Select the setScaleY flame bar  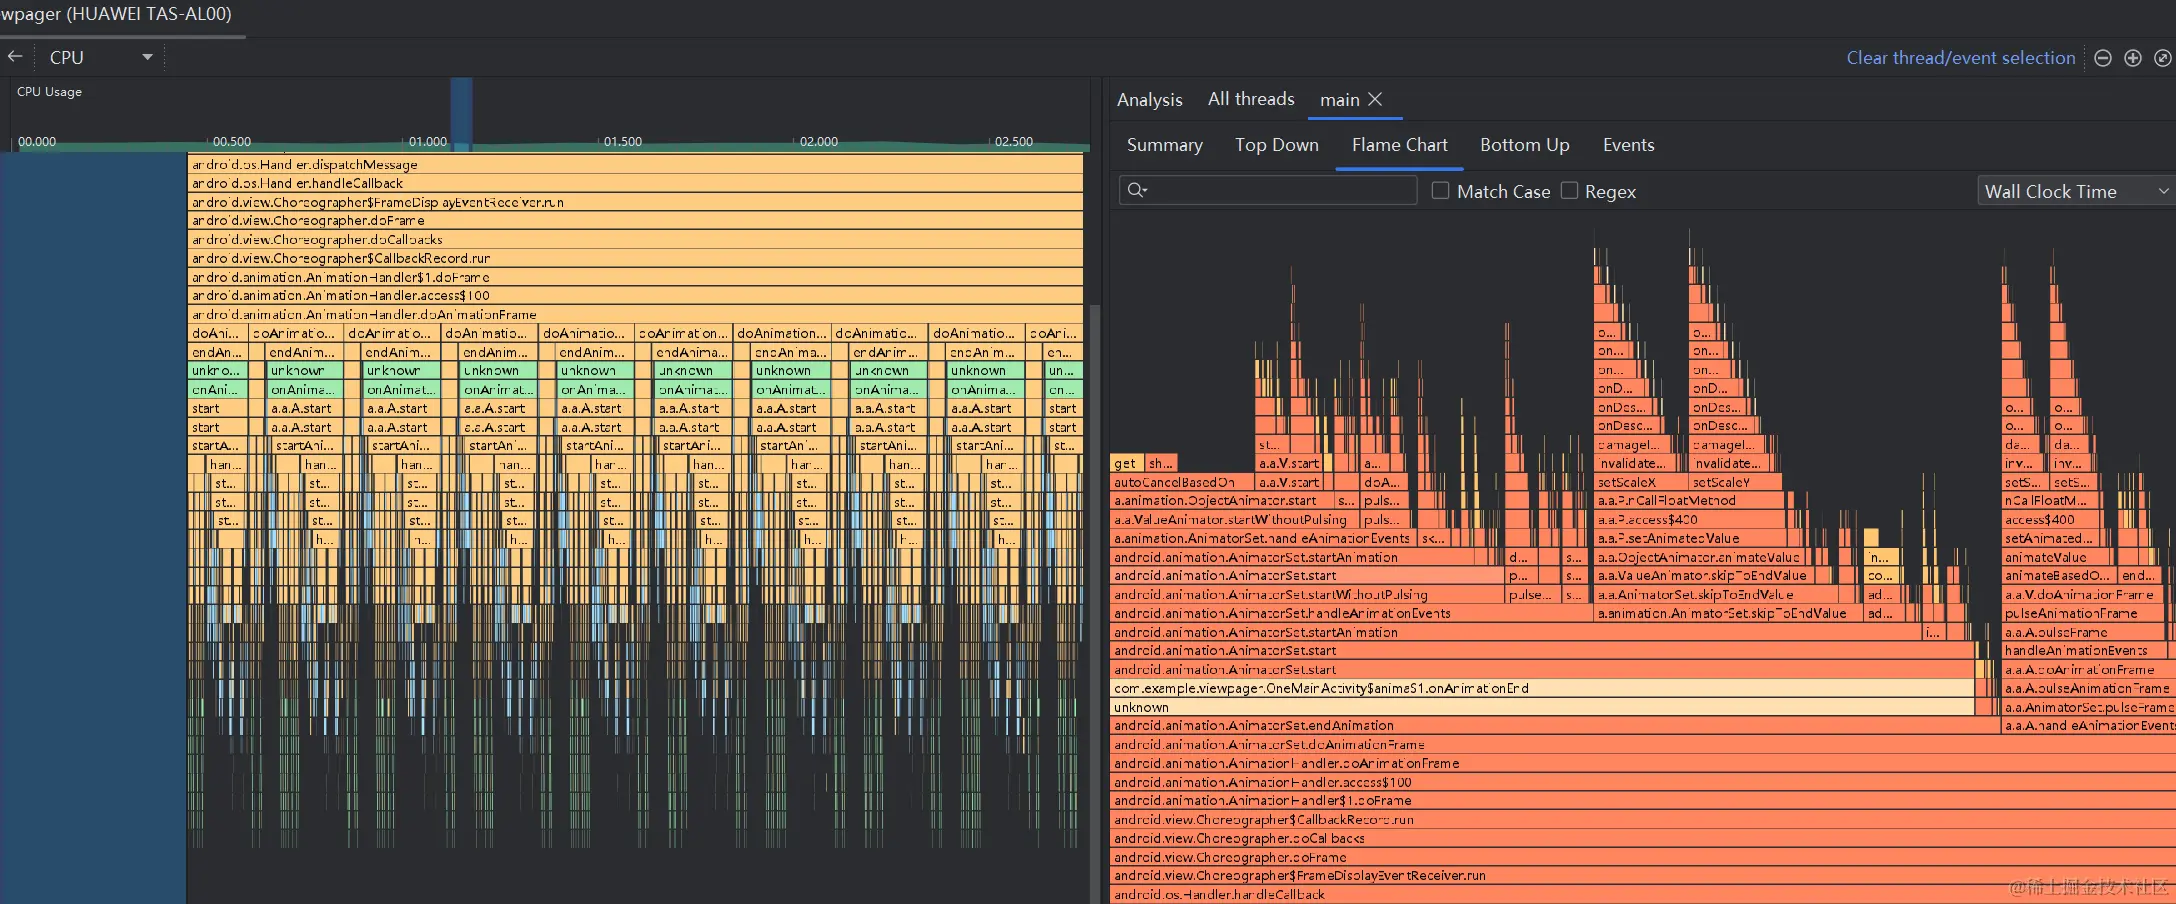[1736, 482]
